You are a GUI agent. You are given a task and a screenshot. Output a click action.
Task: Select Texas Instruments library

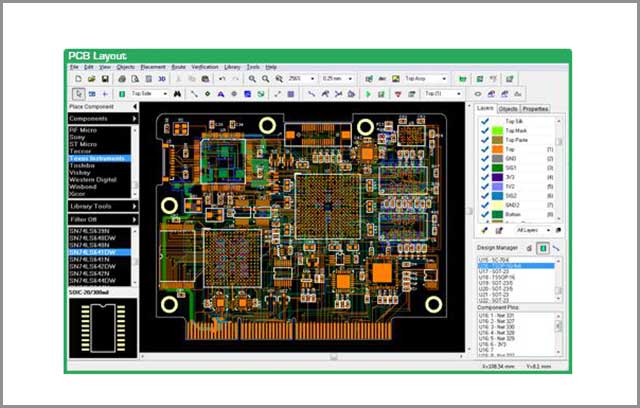[100, 158]
